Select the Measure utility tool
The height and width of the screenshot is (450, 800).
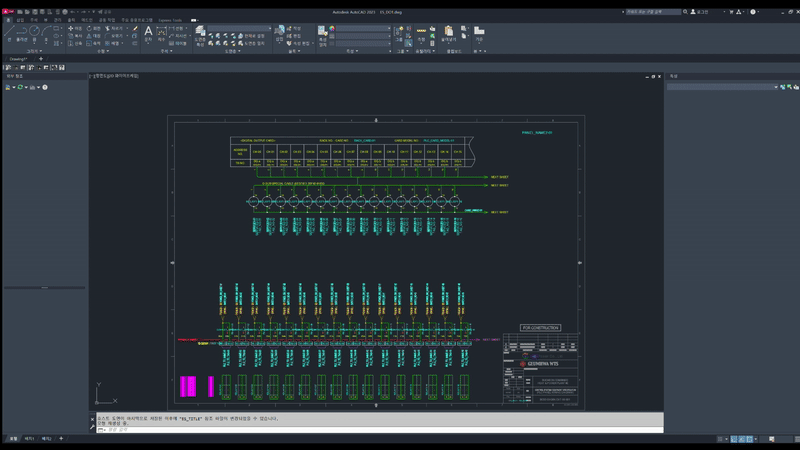(x=421, y=34)
